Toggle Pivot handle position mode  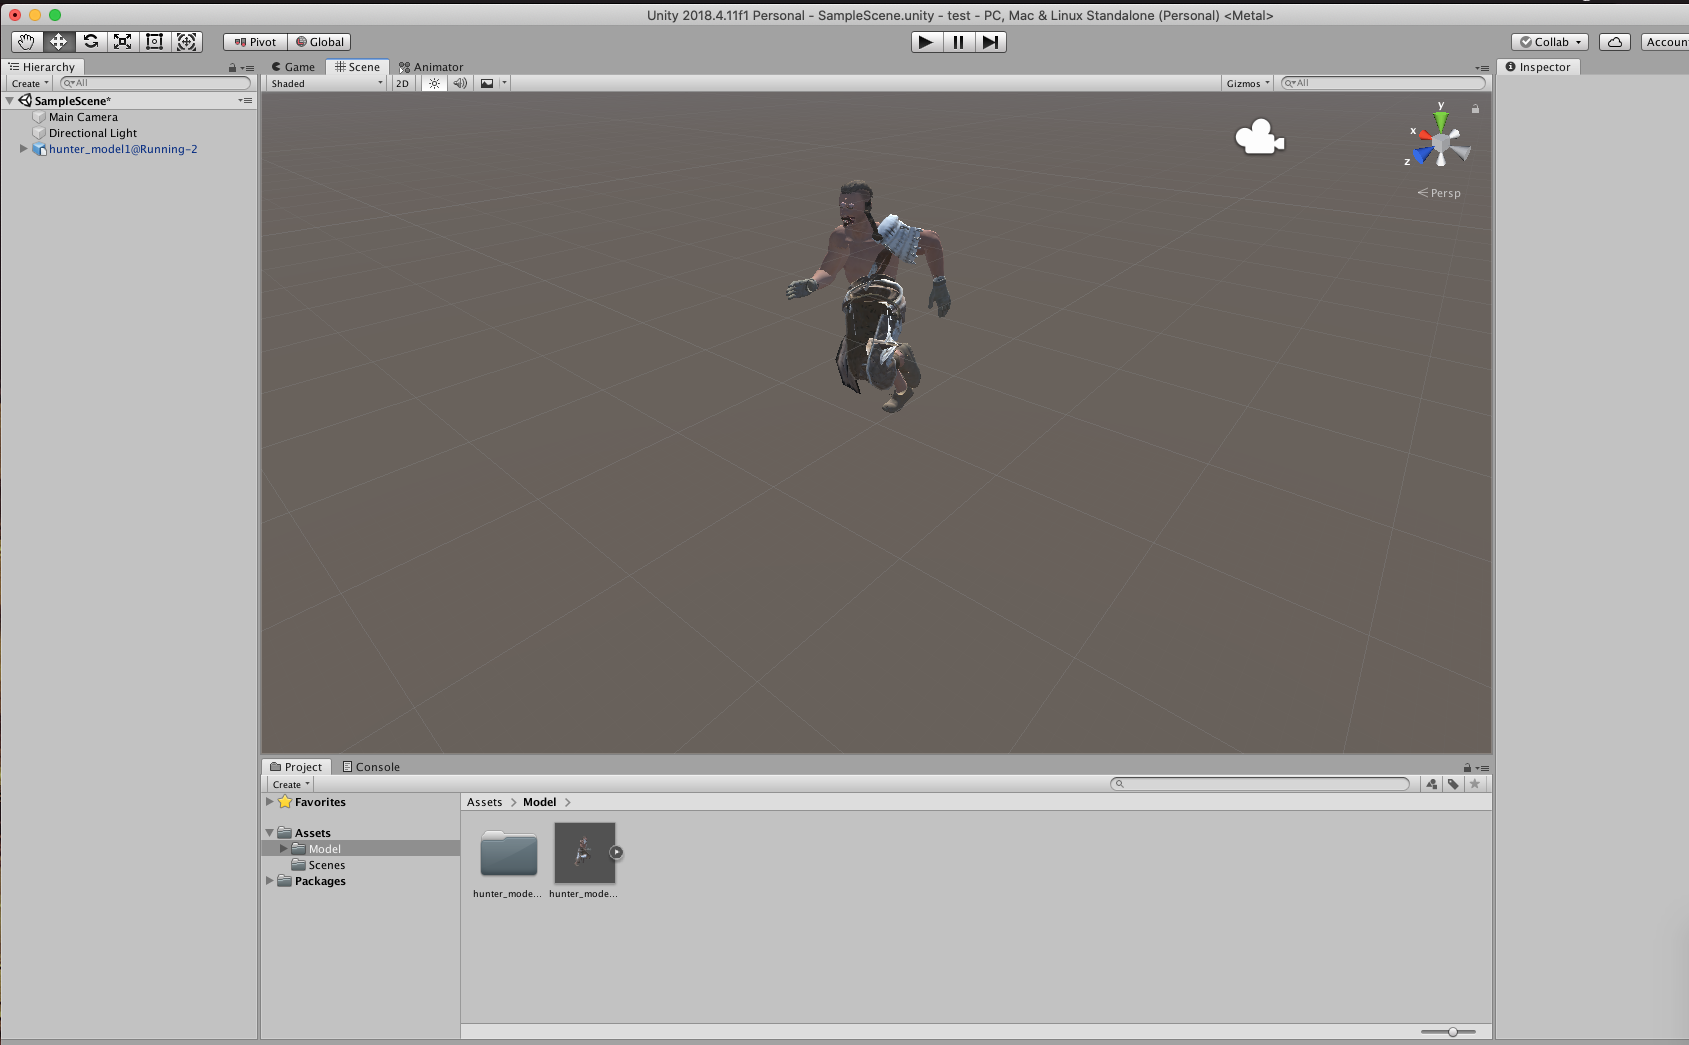(x=255, y=42)
